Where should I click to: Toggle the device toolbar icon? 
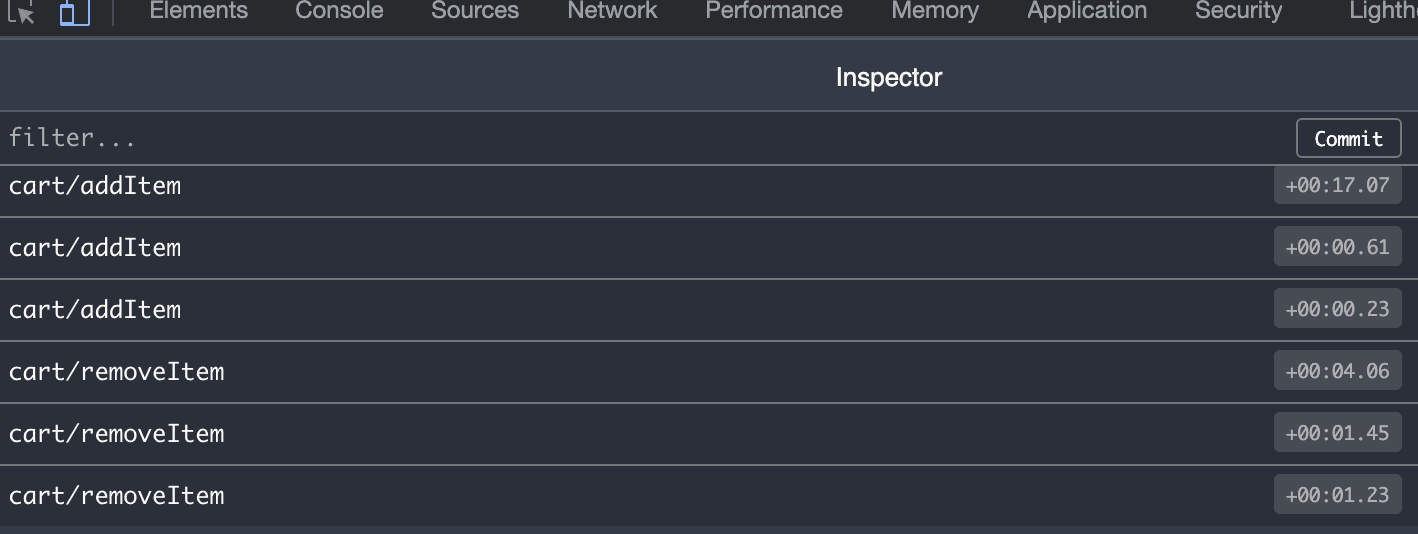[x=74, y=11]
